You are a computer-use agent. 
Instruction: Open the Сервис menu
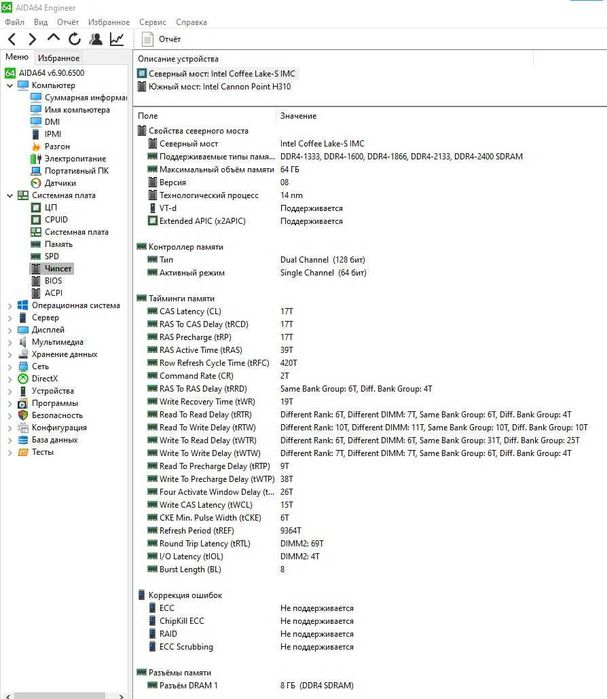[x=152, y=22]
